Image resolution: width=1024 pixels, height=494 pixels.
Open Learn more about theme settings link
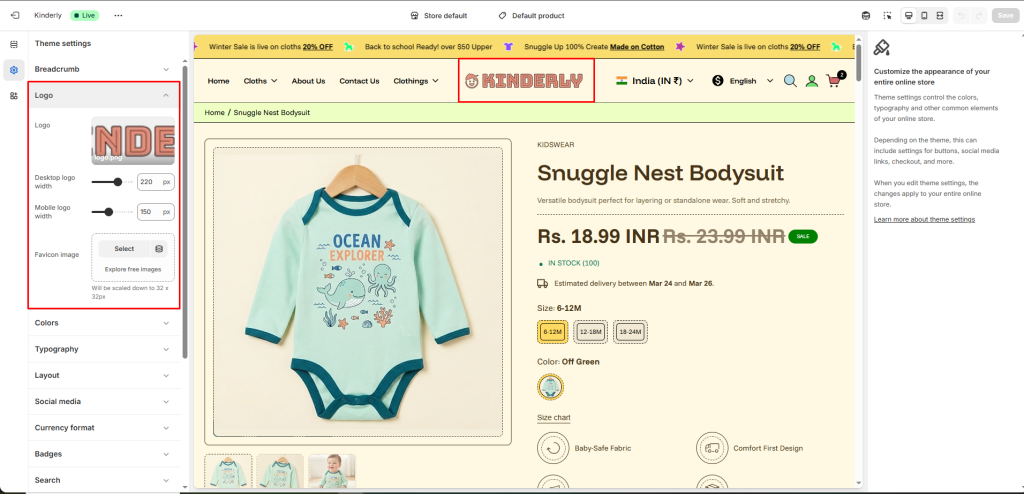pyautogui.click(x=924, y=219)
